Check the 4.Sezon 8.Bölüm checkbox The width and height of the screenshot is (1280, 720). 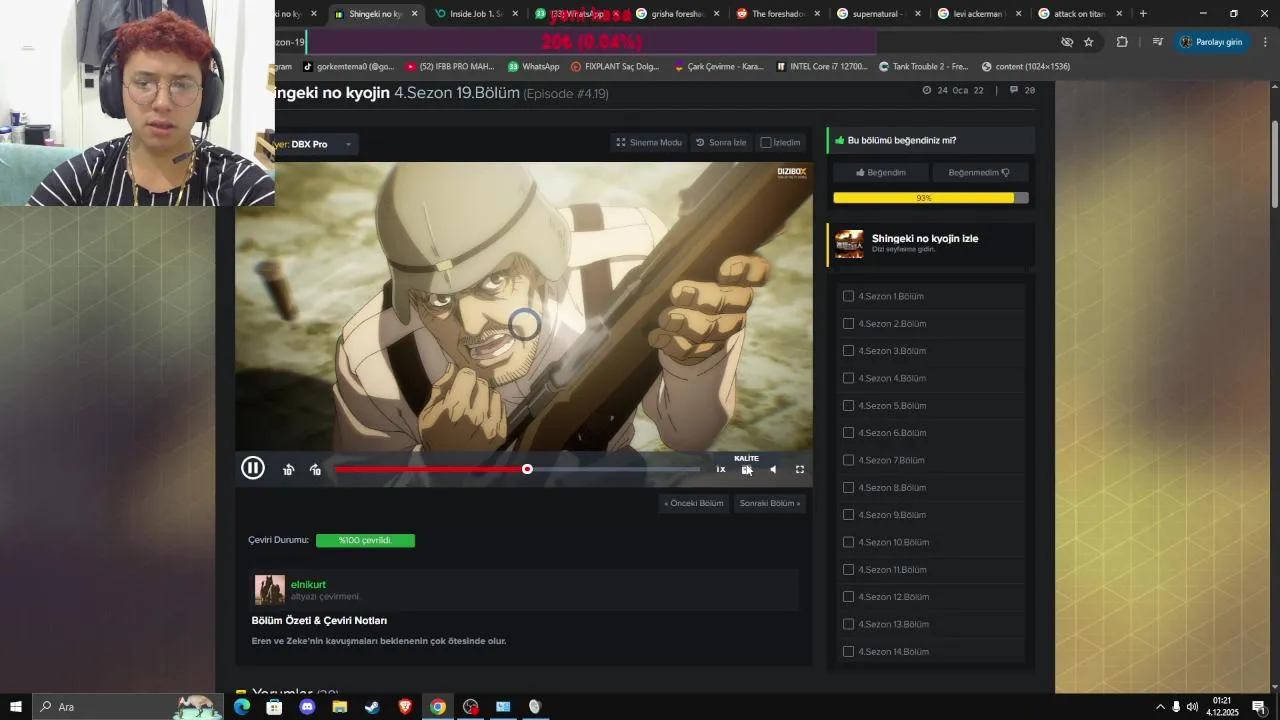click(848, 487)
